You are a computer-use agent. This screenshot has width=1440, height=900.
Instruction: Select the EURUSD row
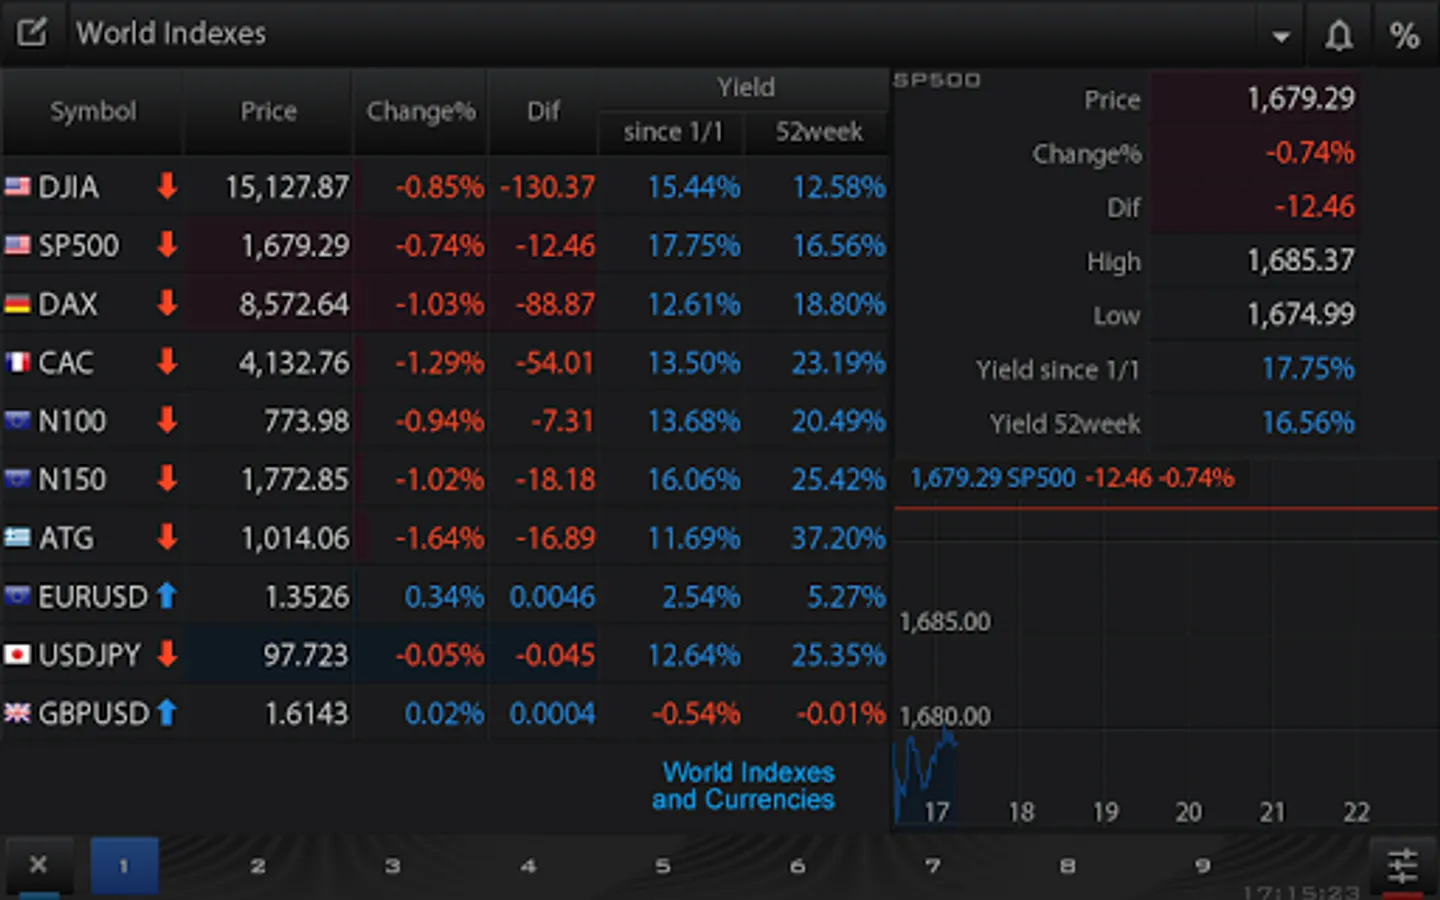pyautogui.click(x=445, y=597)
